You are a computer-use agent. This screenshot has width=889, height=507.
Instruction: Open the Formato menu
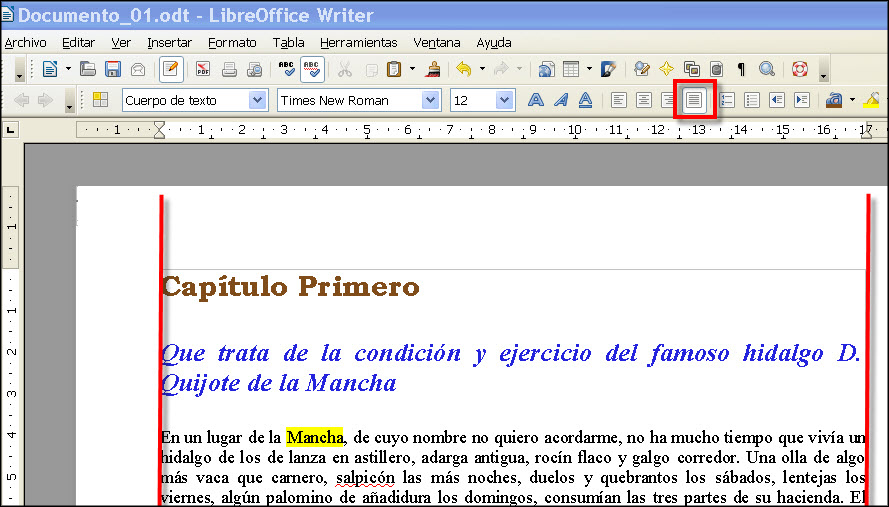(x=232, y=43)
